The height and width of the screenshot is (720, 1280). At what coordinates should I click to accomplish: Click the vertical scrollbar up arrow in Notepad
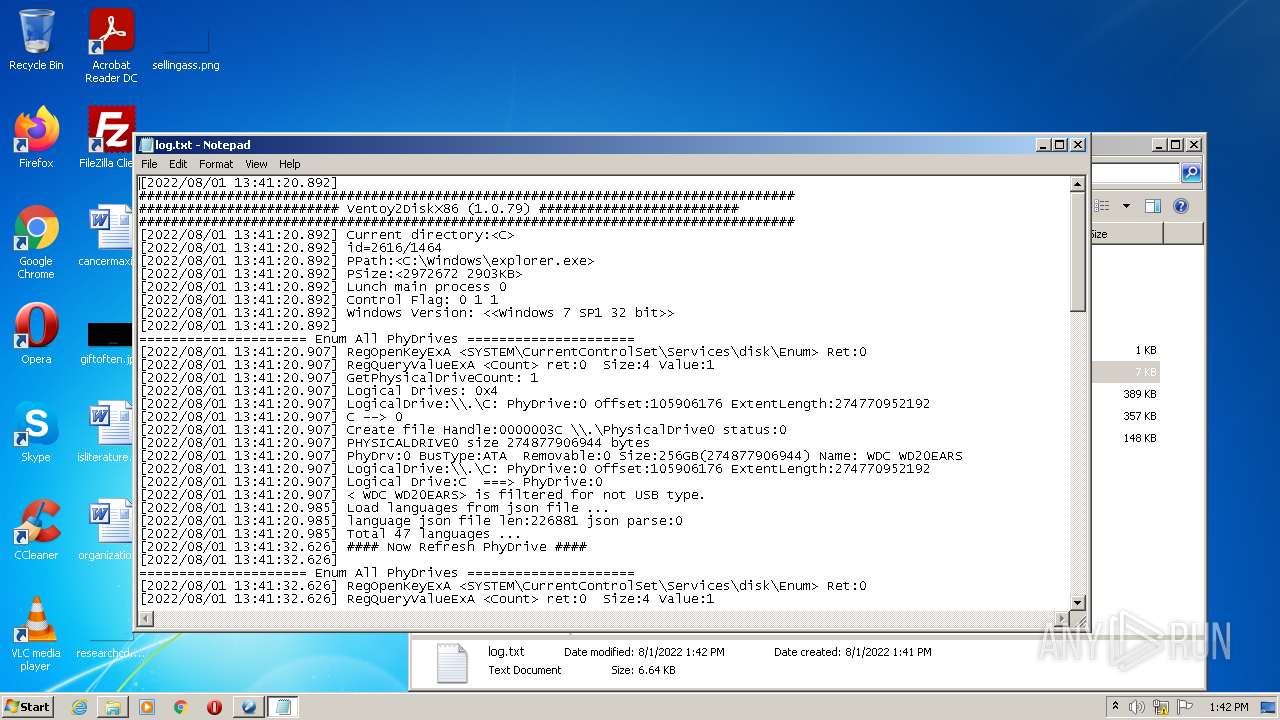pyautogui.click(x=1078, y=184)
